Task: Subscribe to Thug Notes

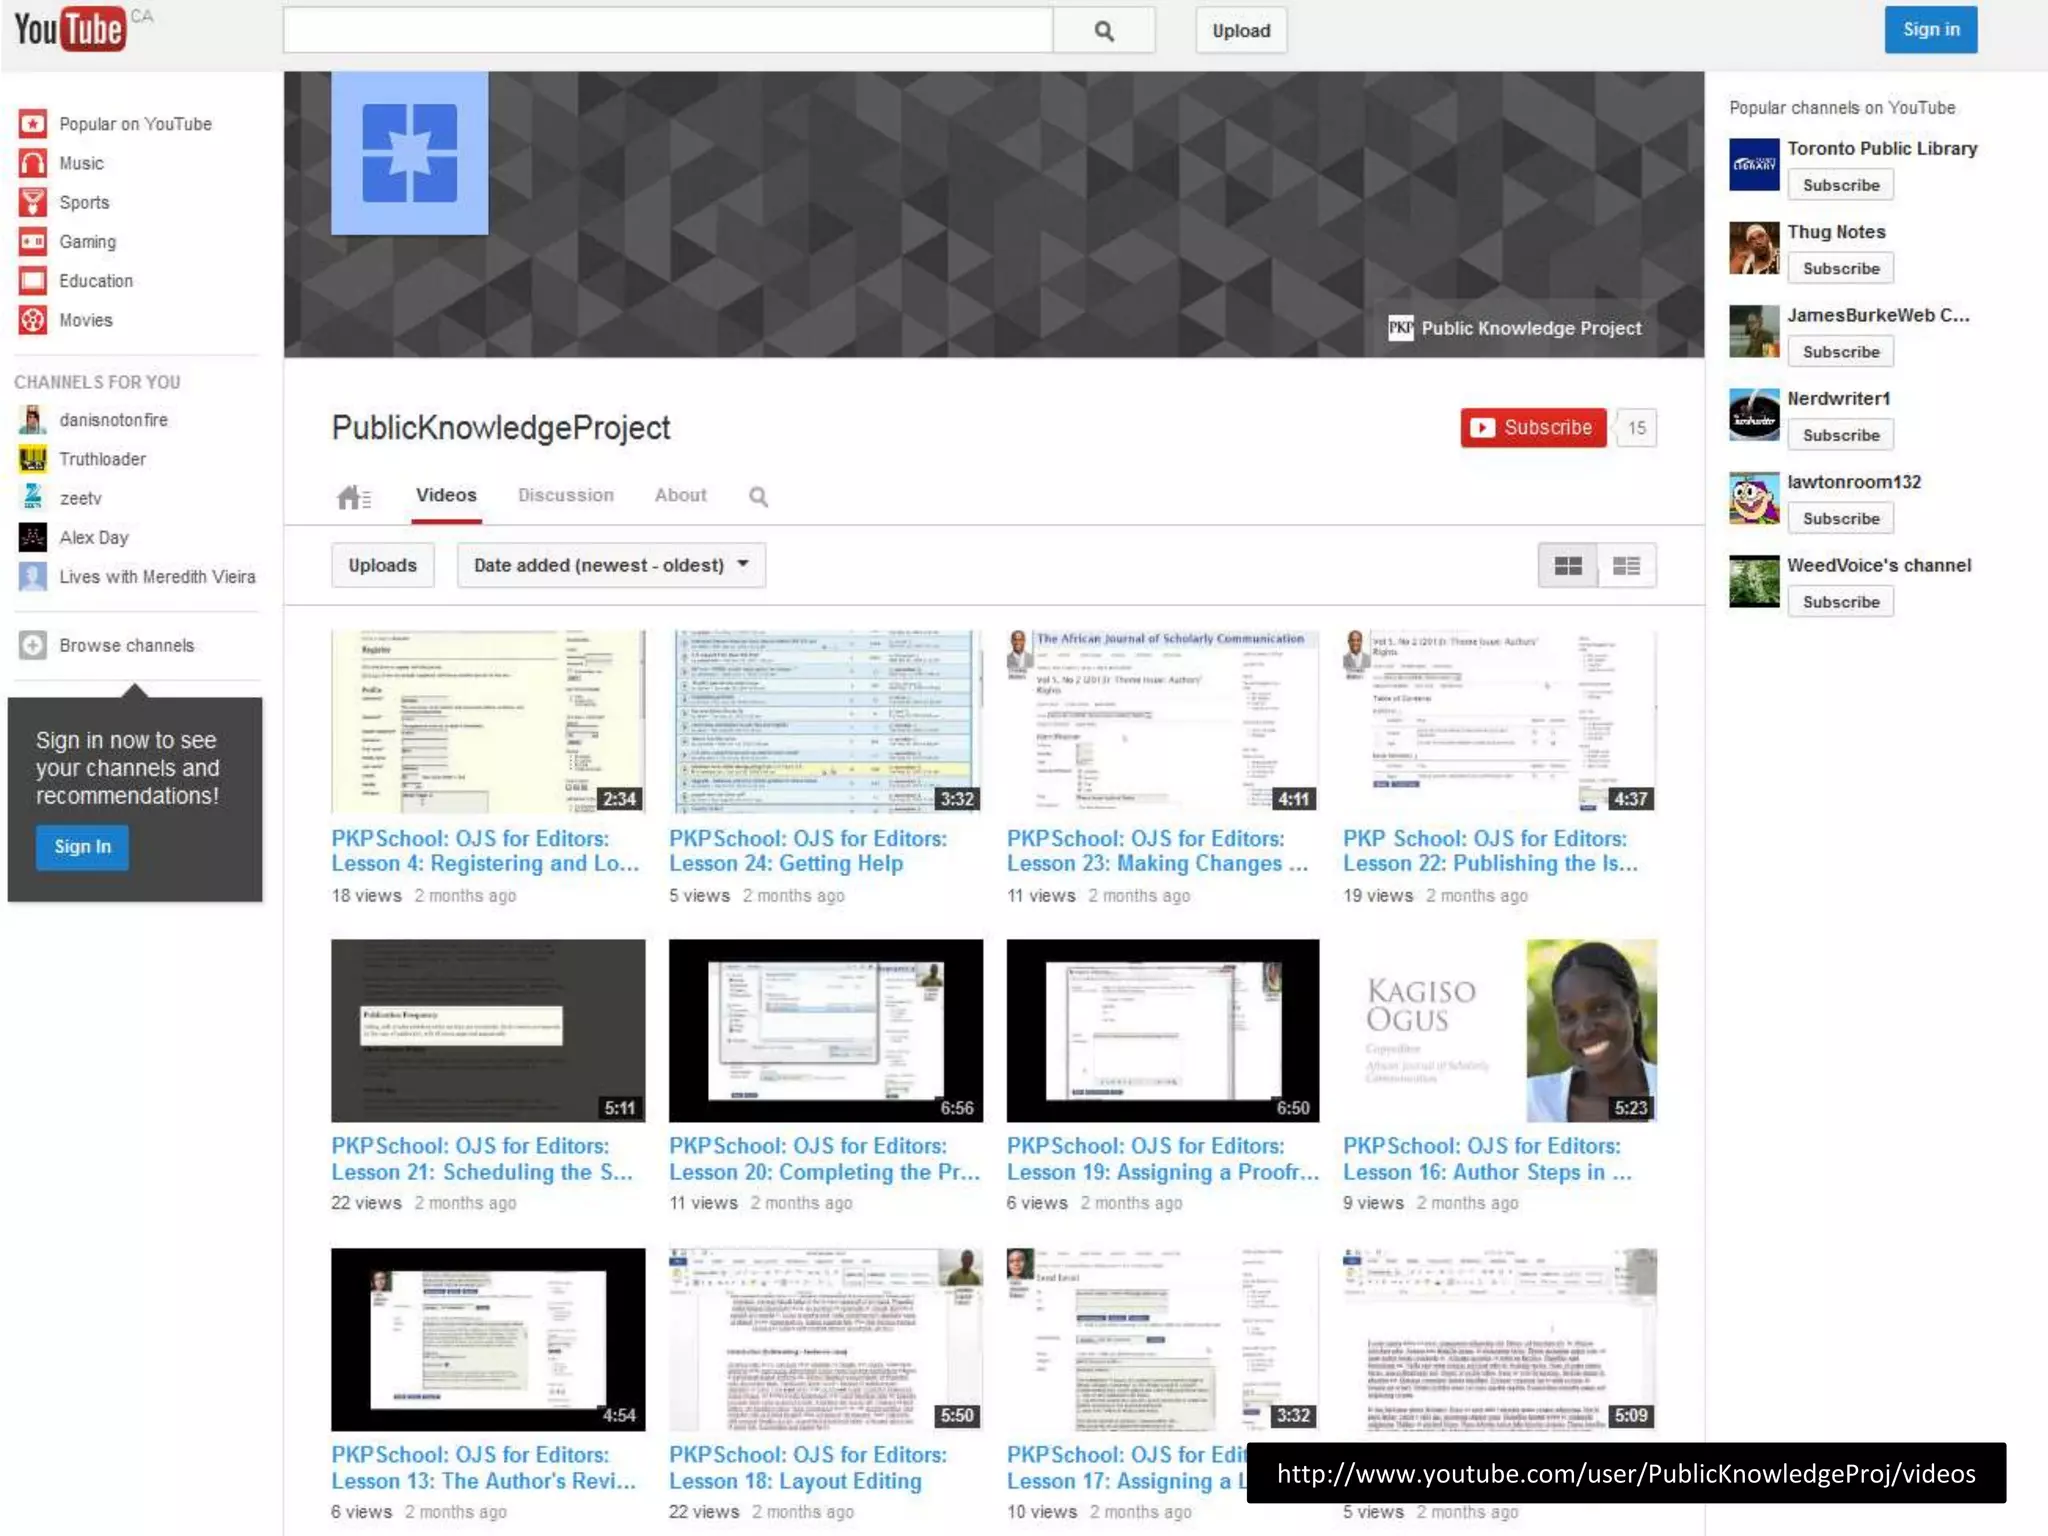Action: point(1841,269)
